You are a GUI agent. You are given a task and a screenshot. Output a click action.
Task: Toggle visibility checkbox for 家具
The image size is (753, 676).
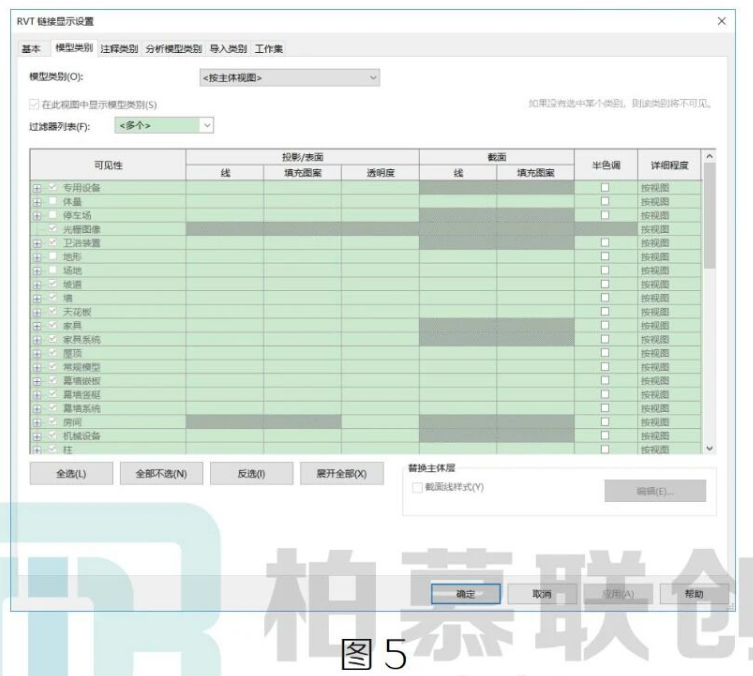coord(53,325)
